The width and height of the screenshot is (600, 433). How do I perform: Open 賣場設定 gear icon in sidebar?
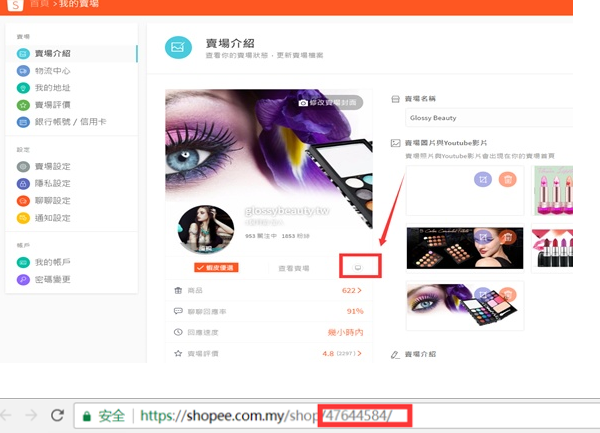pos(23,166)
